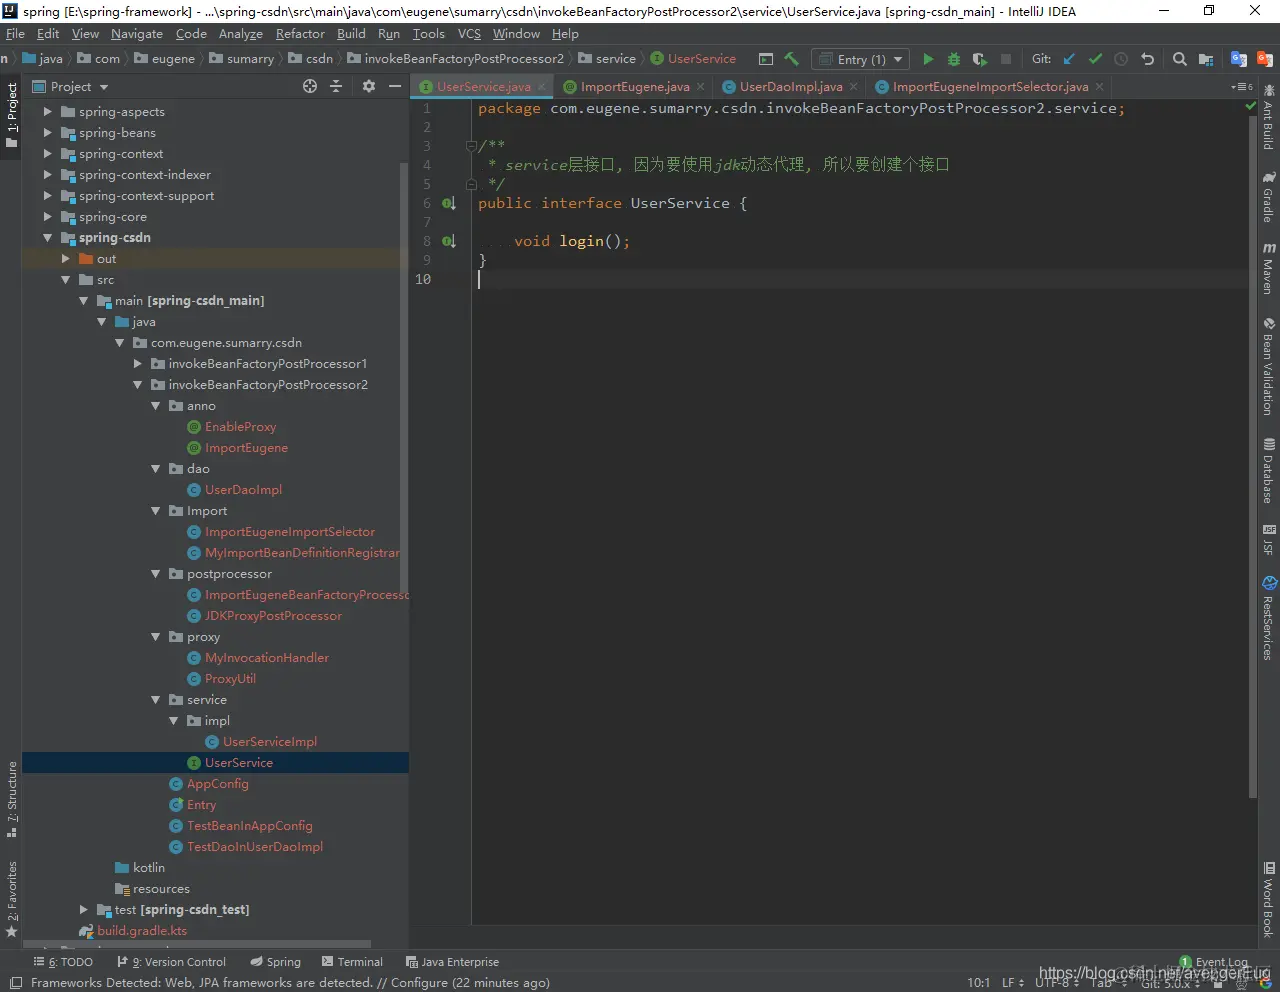Show hidden editor tabs list dropdown
This screenshot has height=992, width=1280.
click(x=1240, y=87)
